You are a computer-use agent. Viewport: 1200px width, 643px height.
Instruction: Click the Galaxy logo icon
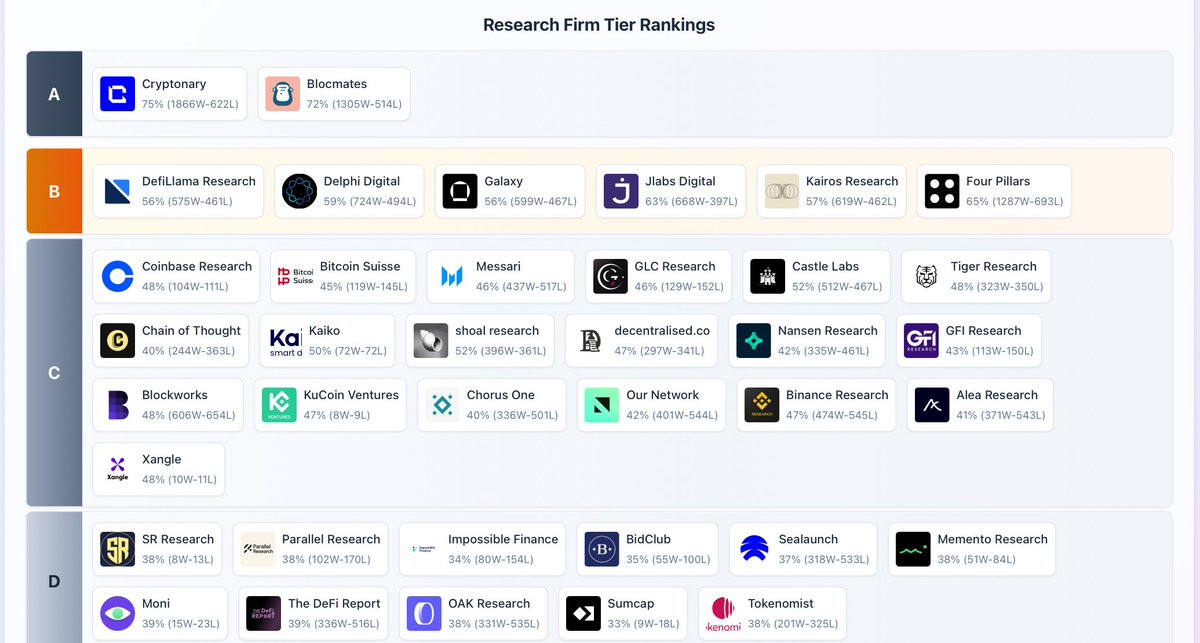pos(460,191)
